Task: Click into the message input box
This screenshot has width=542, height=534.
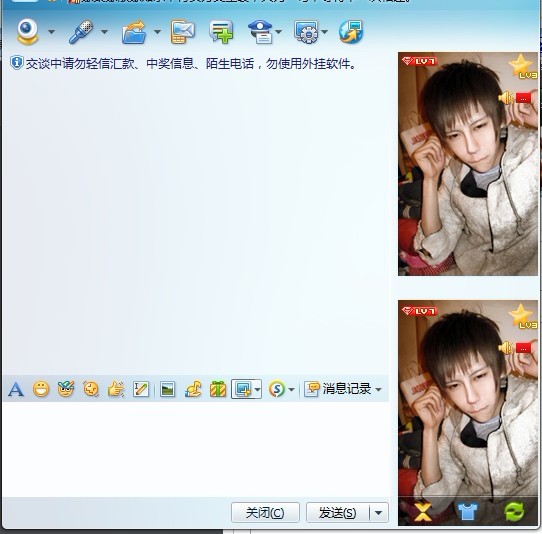Action: tap(196, 449)
